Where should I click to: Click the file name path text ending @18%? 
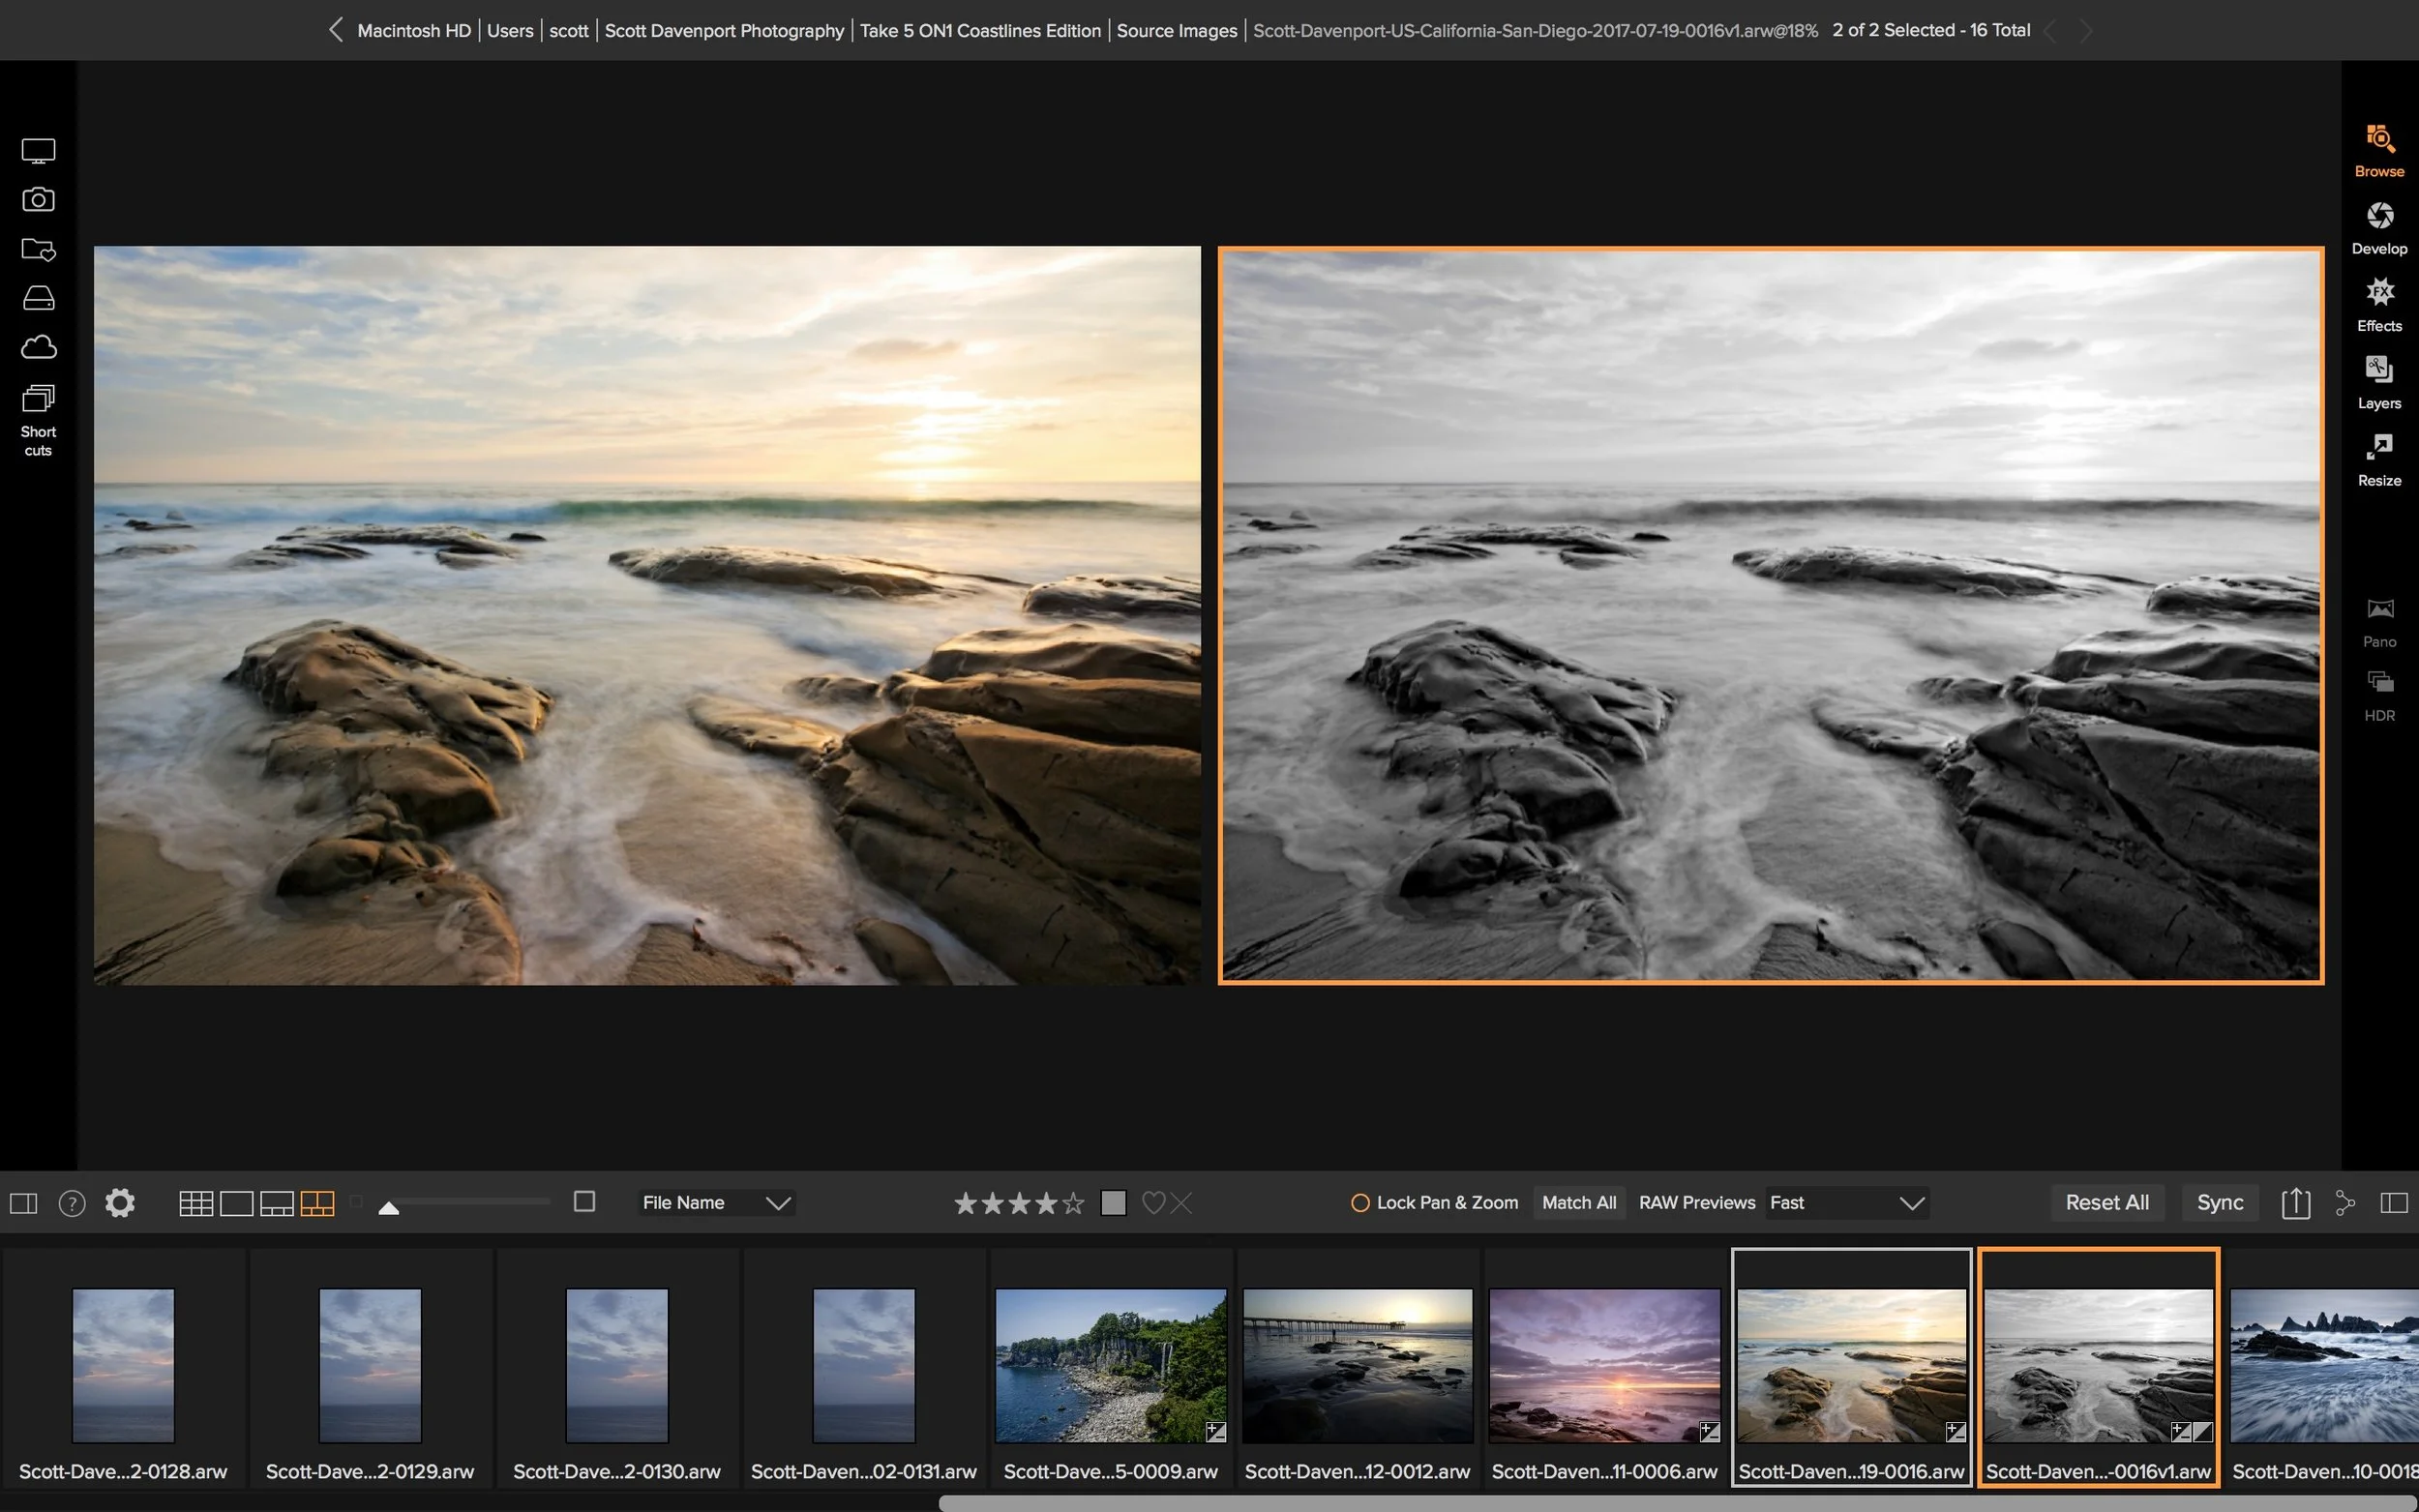tap(1535, 31)
